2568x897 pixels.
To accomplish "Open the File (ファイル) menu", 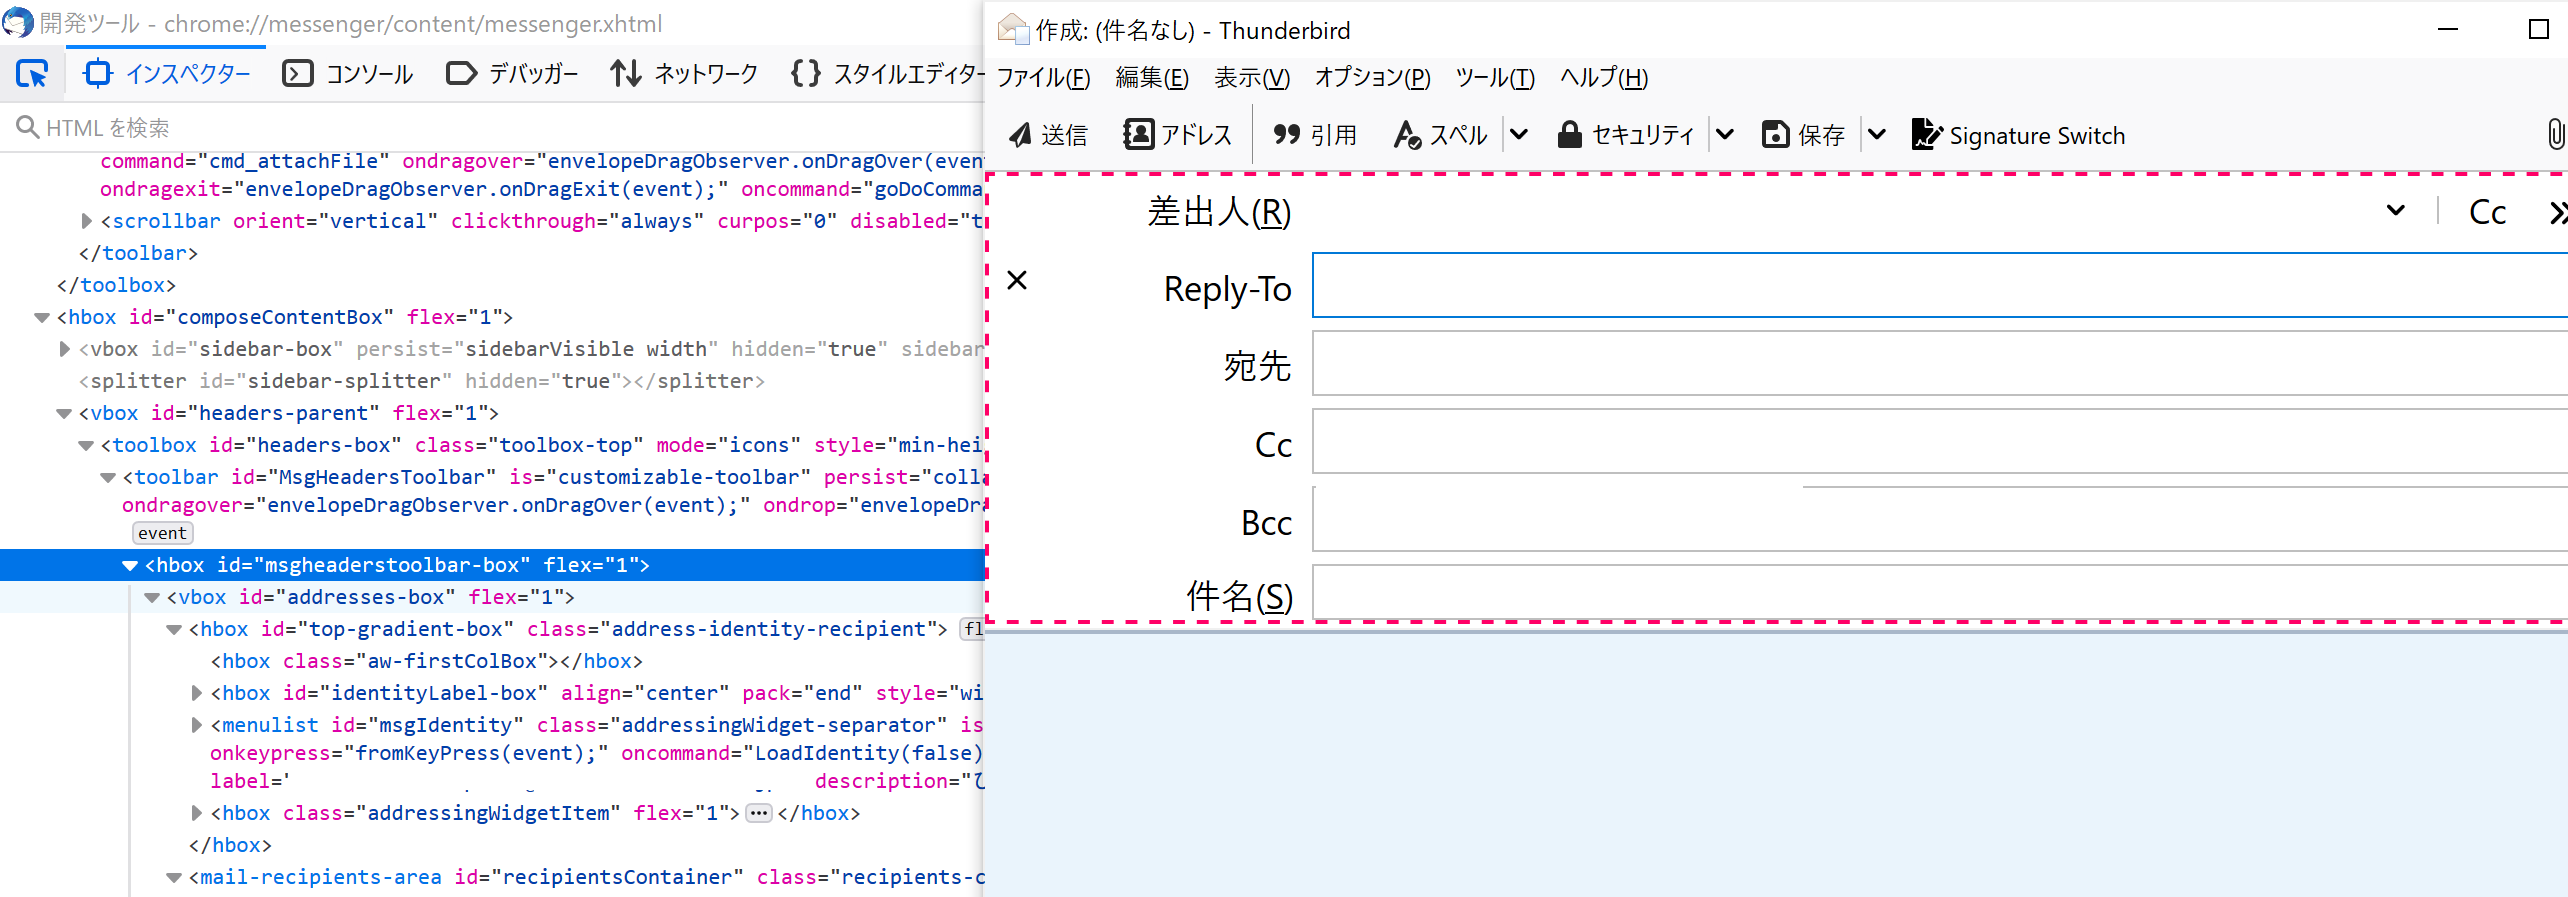I will [x=1043, y=78].
